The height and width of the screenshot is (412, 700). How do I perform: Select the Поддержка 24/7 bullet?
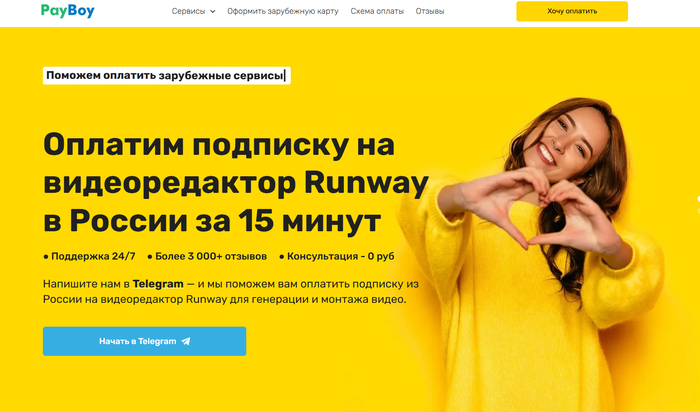pos(89,256)
